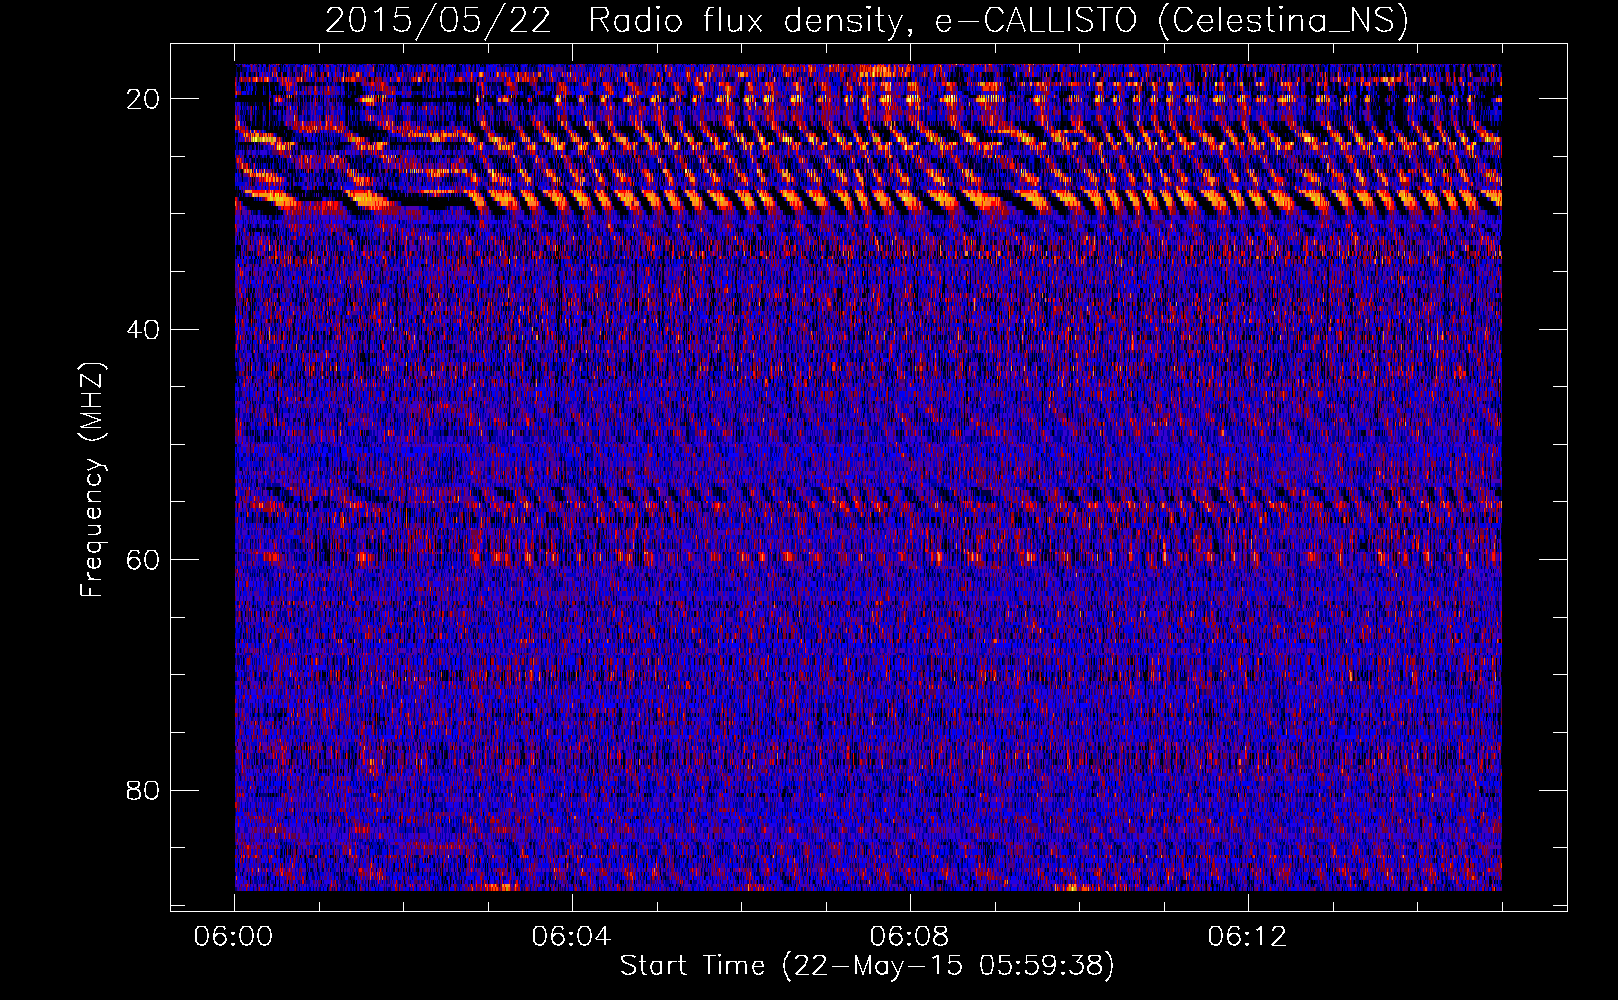Image resolution: width=1618 pixels, height=1000 pixels.
Task: Click the 20 MHz frequency tick label
Action: tap(144, 99)
